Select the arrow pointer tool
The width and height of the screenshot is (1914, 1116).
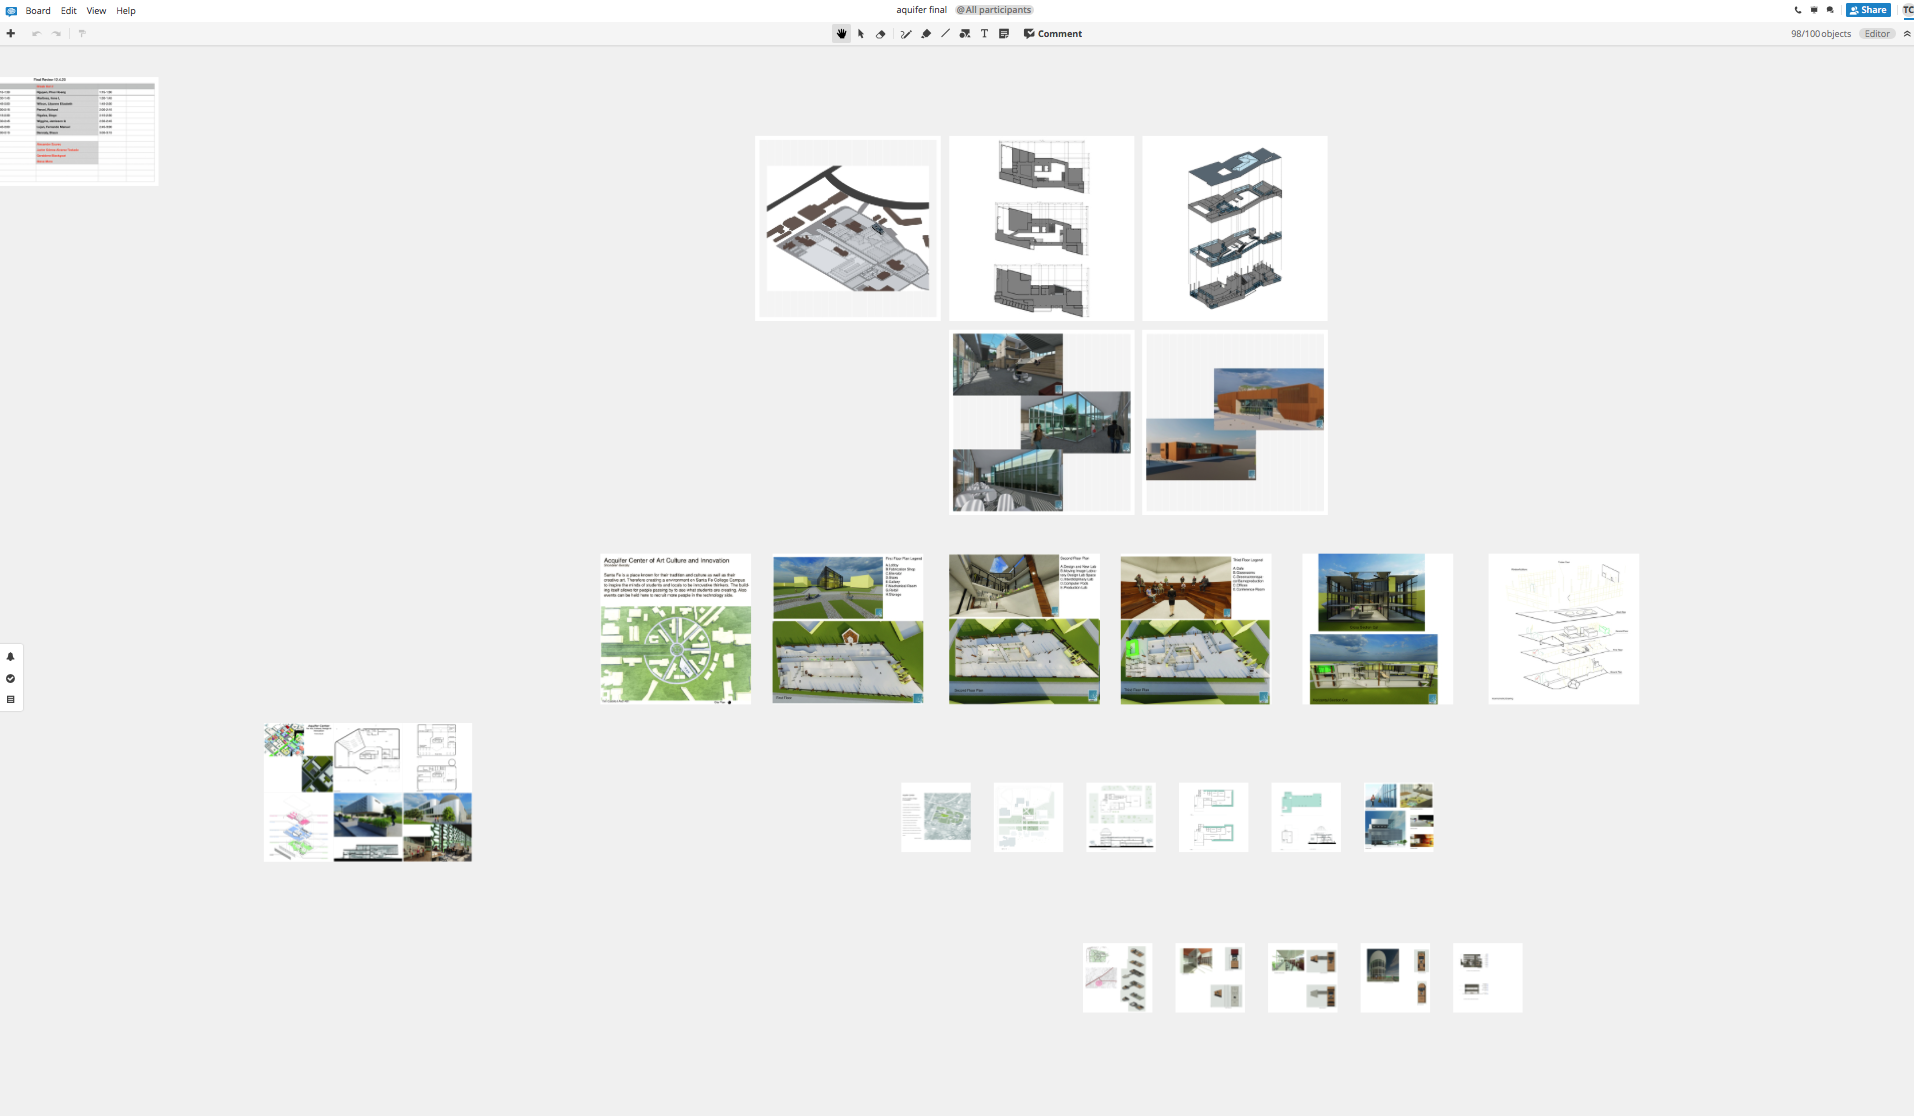click(861, 33)
